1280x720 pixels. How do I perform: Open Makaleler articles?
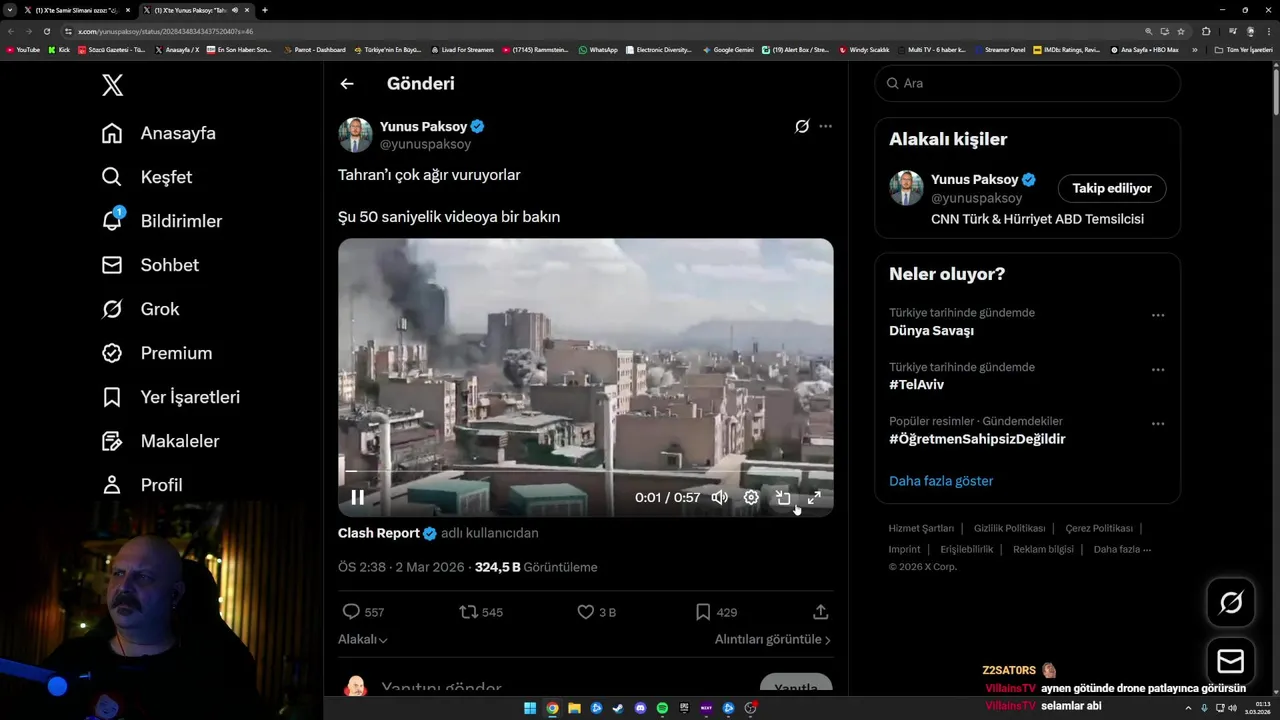[x=160, y=441]
